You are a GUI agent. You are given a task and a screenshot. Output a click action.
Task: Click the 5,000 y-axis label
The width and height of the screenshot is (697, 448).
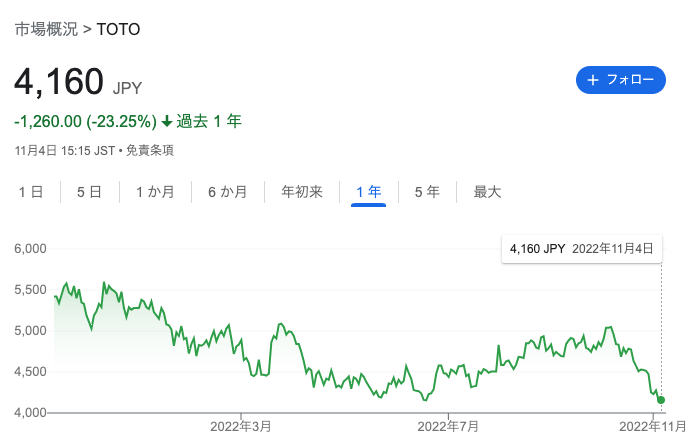tap(30, 331)
